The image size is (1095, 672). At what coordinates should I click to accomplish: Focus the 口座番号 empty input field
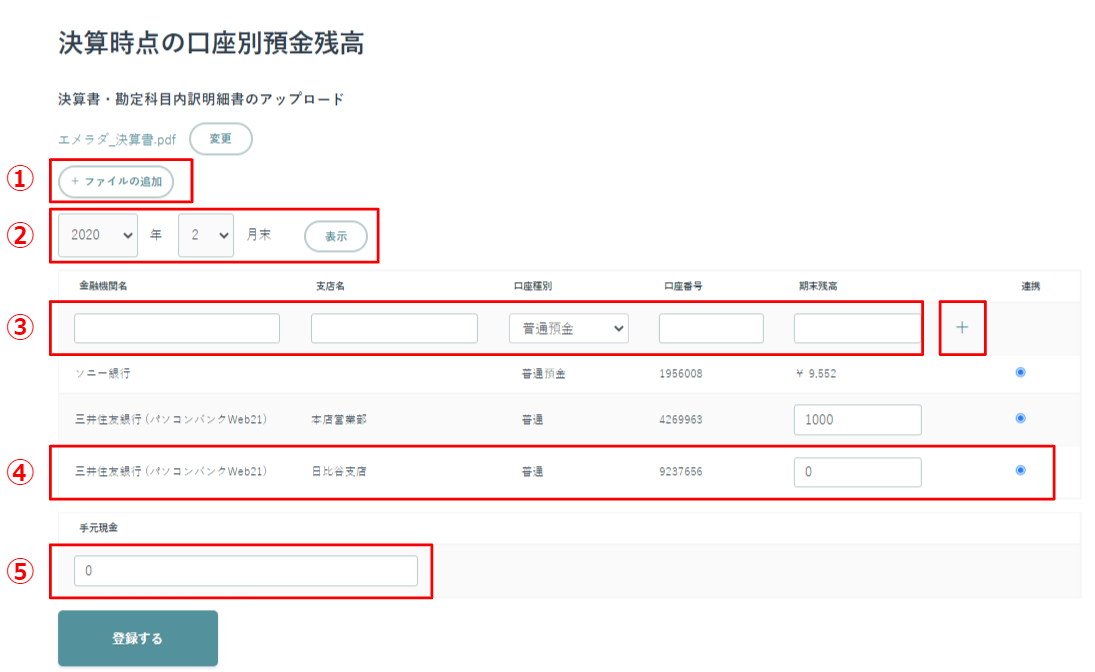pos(711,328)
